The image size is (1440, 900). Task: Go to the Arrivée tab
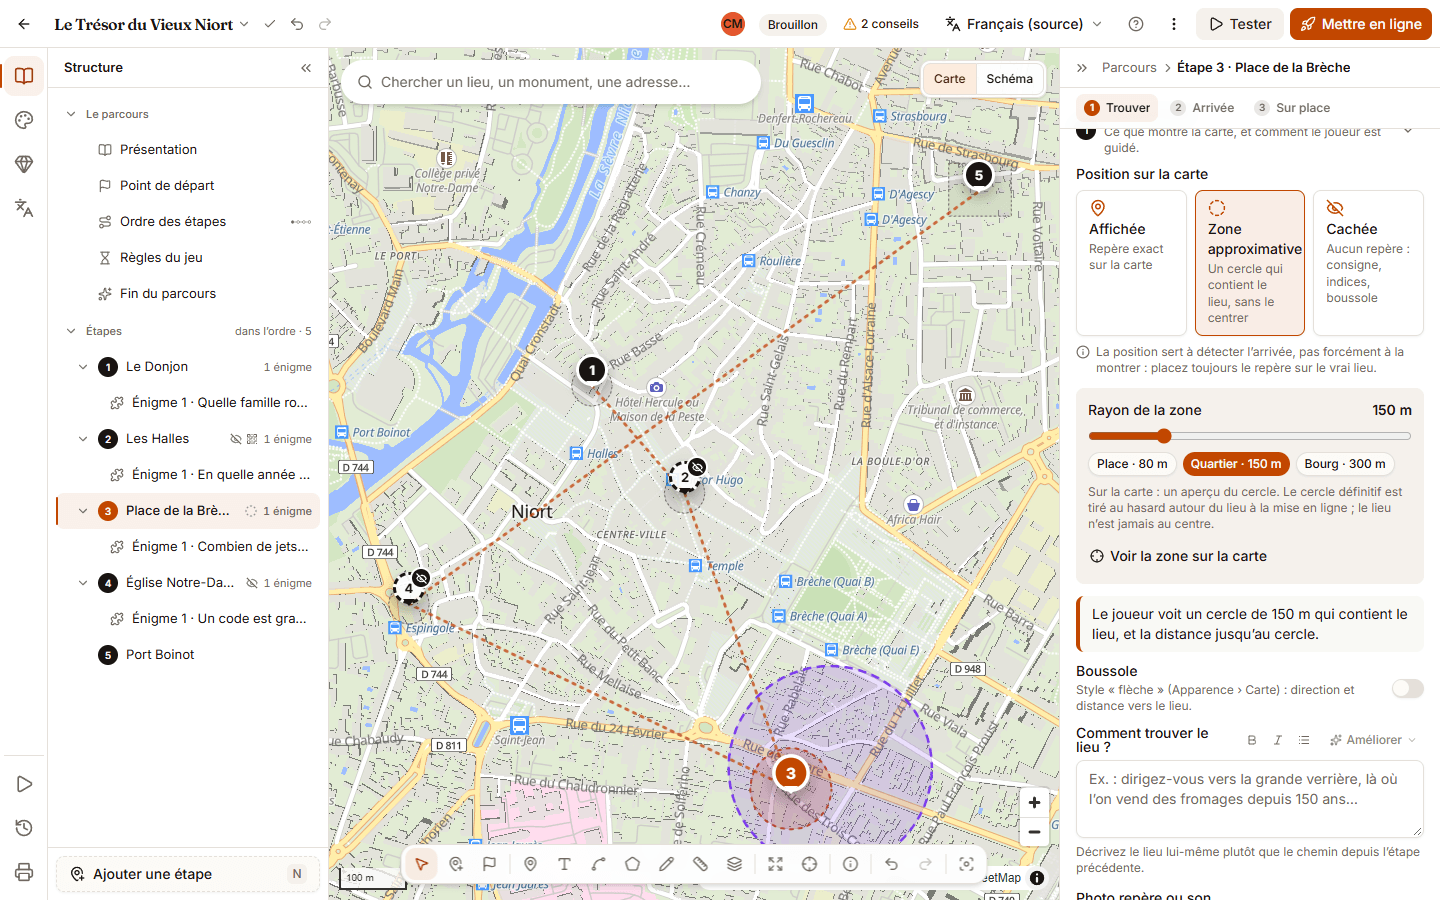click(1203, 108)
